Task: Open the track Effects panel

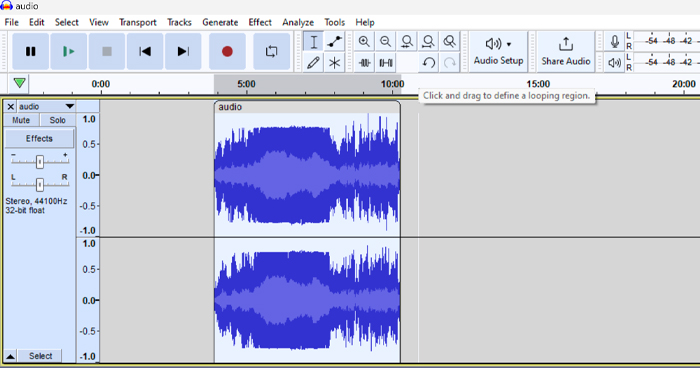Action: point(39,138)
